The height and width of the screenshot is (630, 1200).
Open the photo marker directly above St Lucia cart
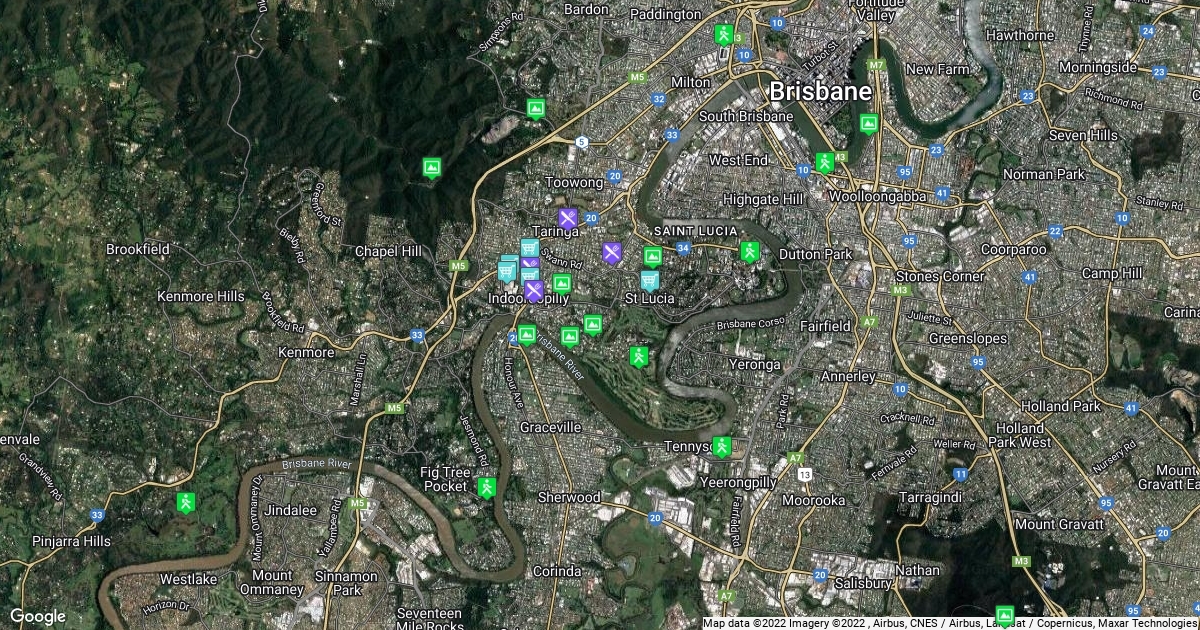652,257
